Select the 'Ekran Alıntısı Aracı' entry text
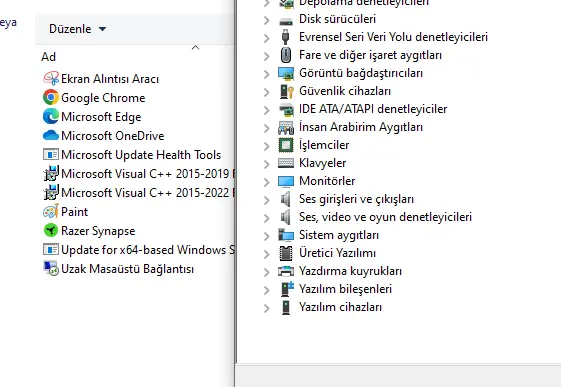The image size is (561, 387). (110, 79)
